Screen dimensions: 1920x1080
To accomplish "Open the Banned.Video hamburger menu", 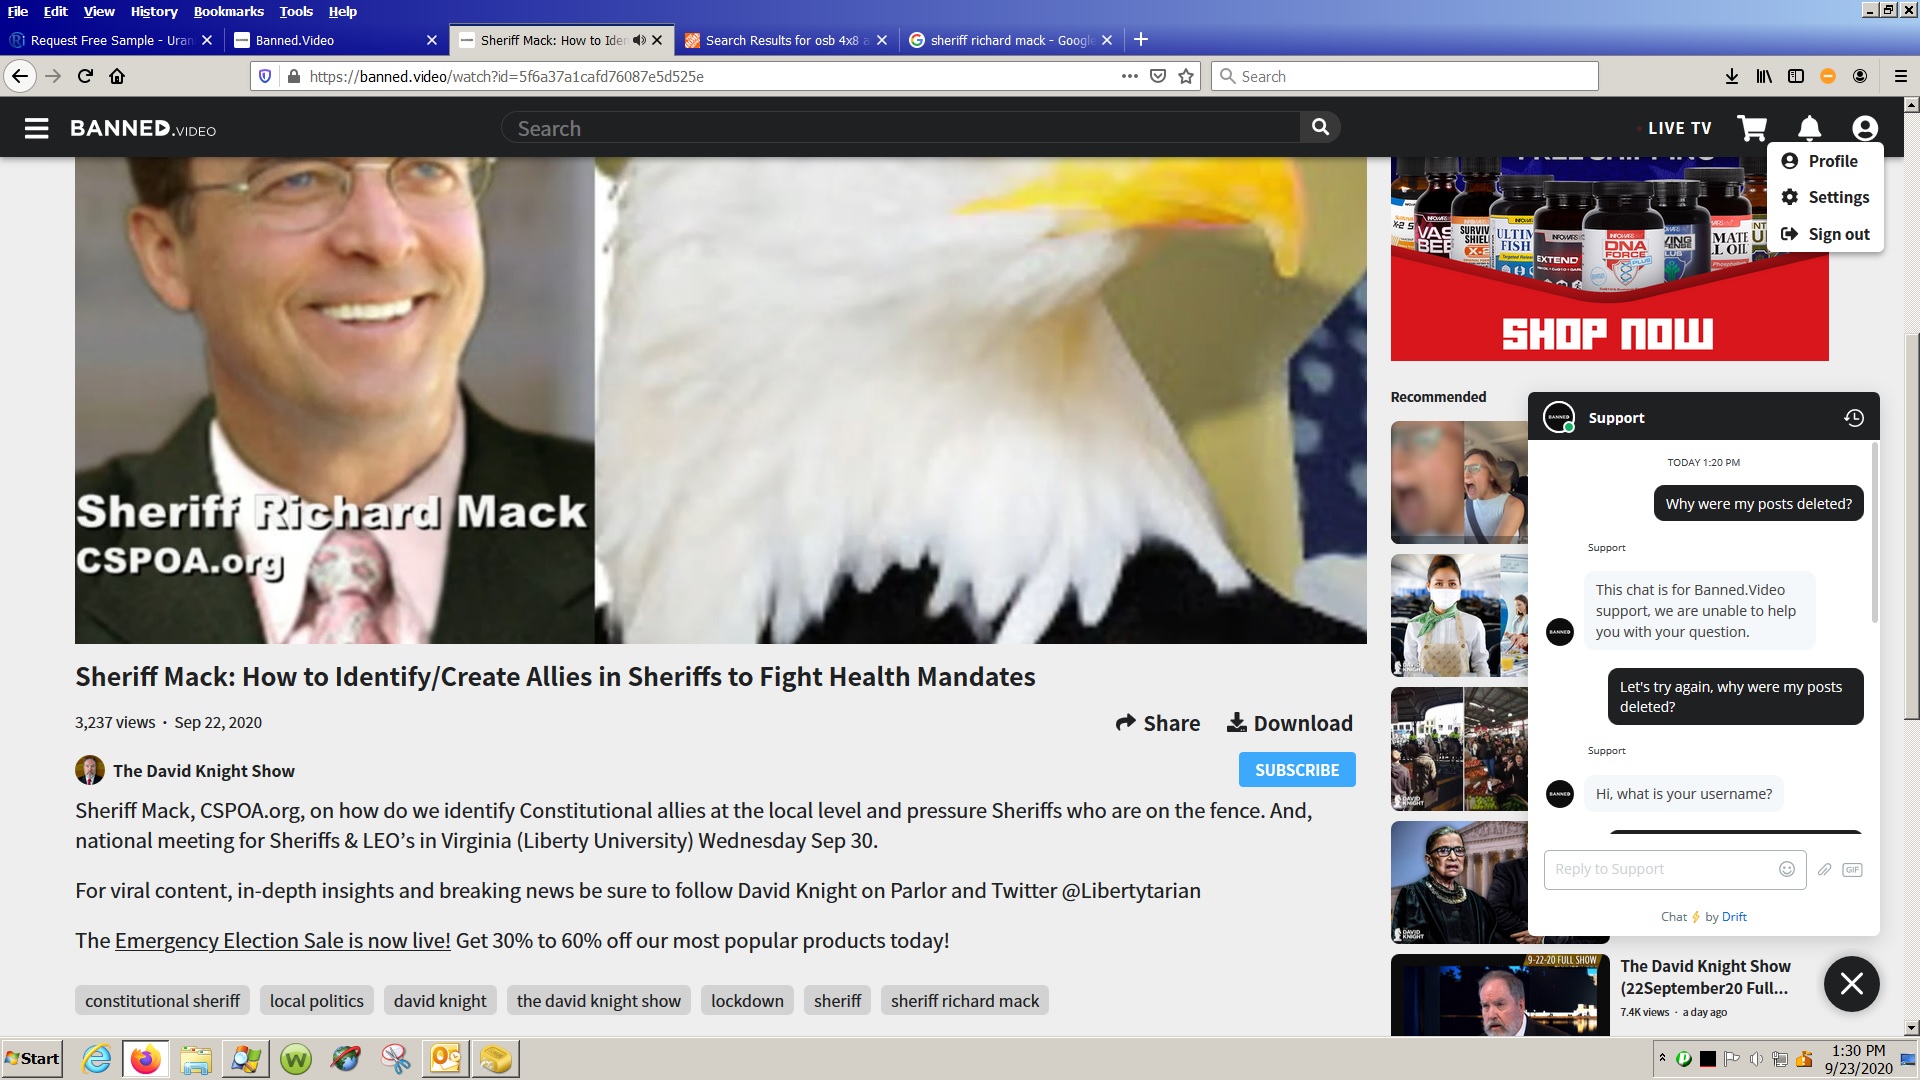I will (x=37, y=128).
